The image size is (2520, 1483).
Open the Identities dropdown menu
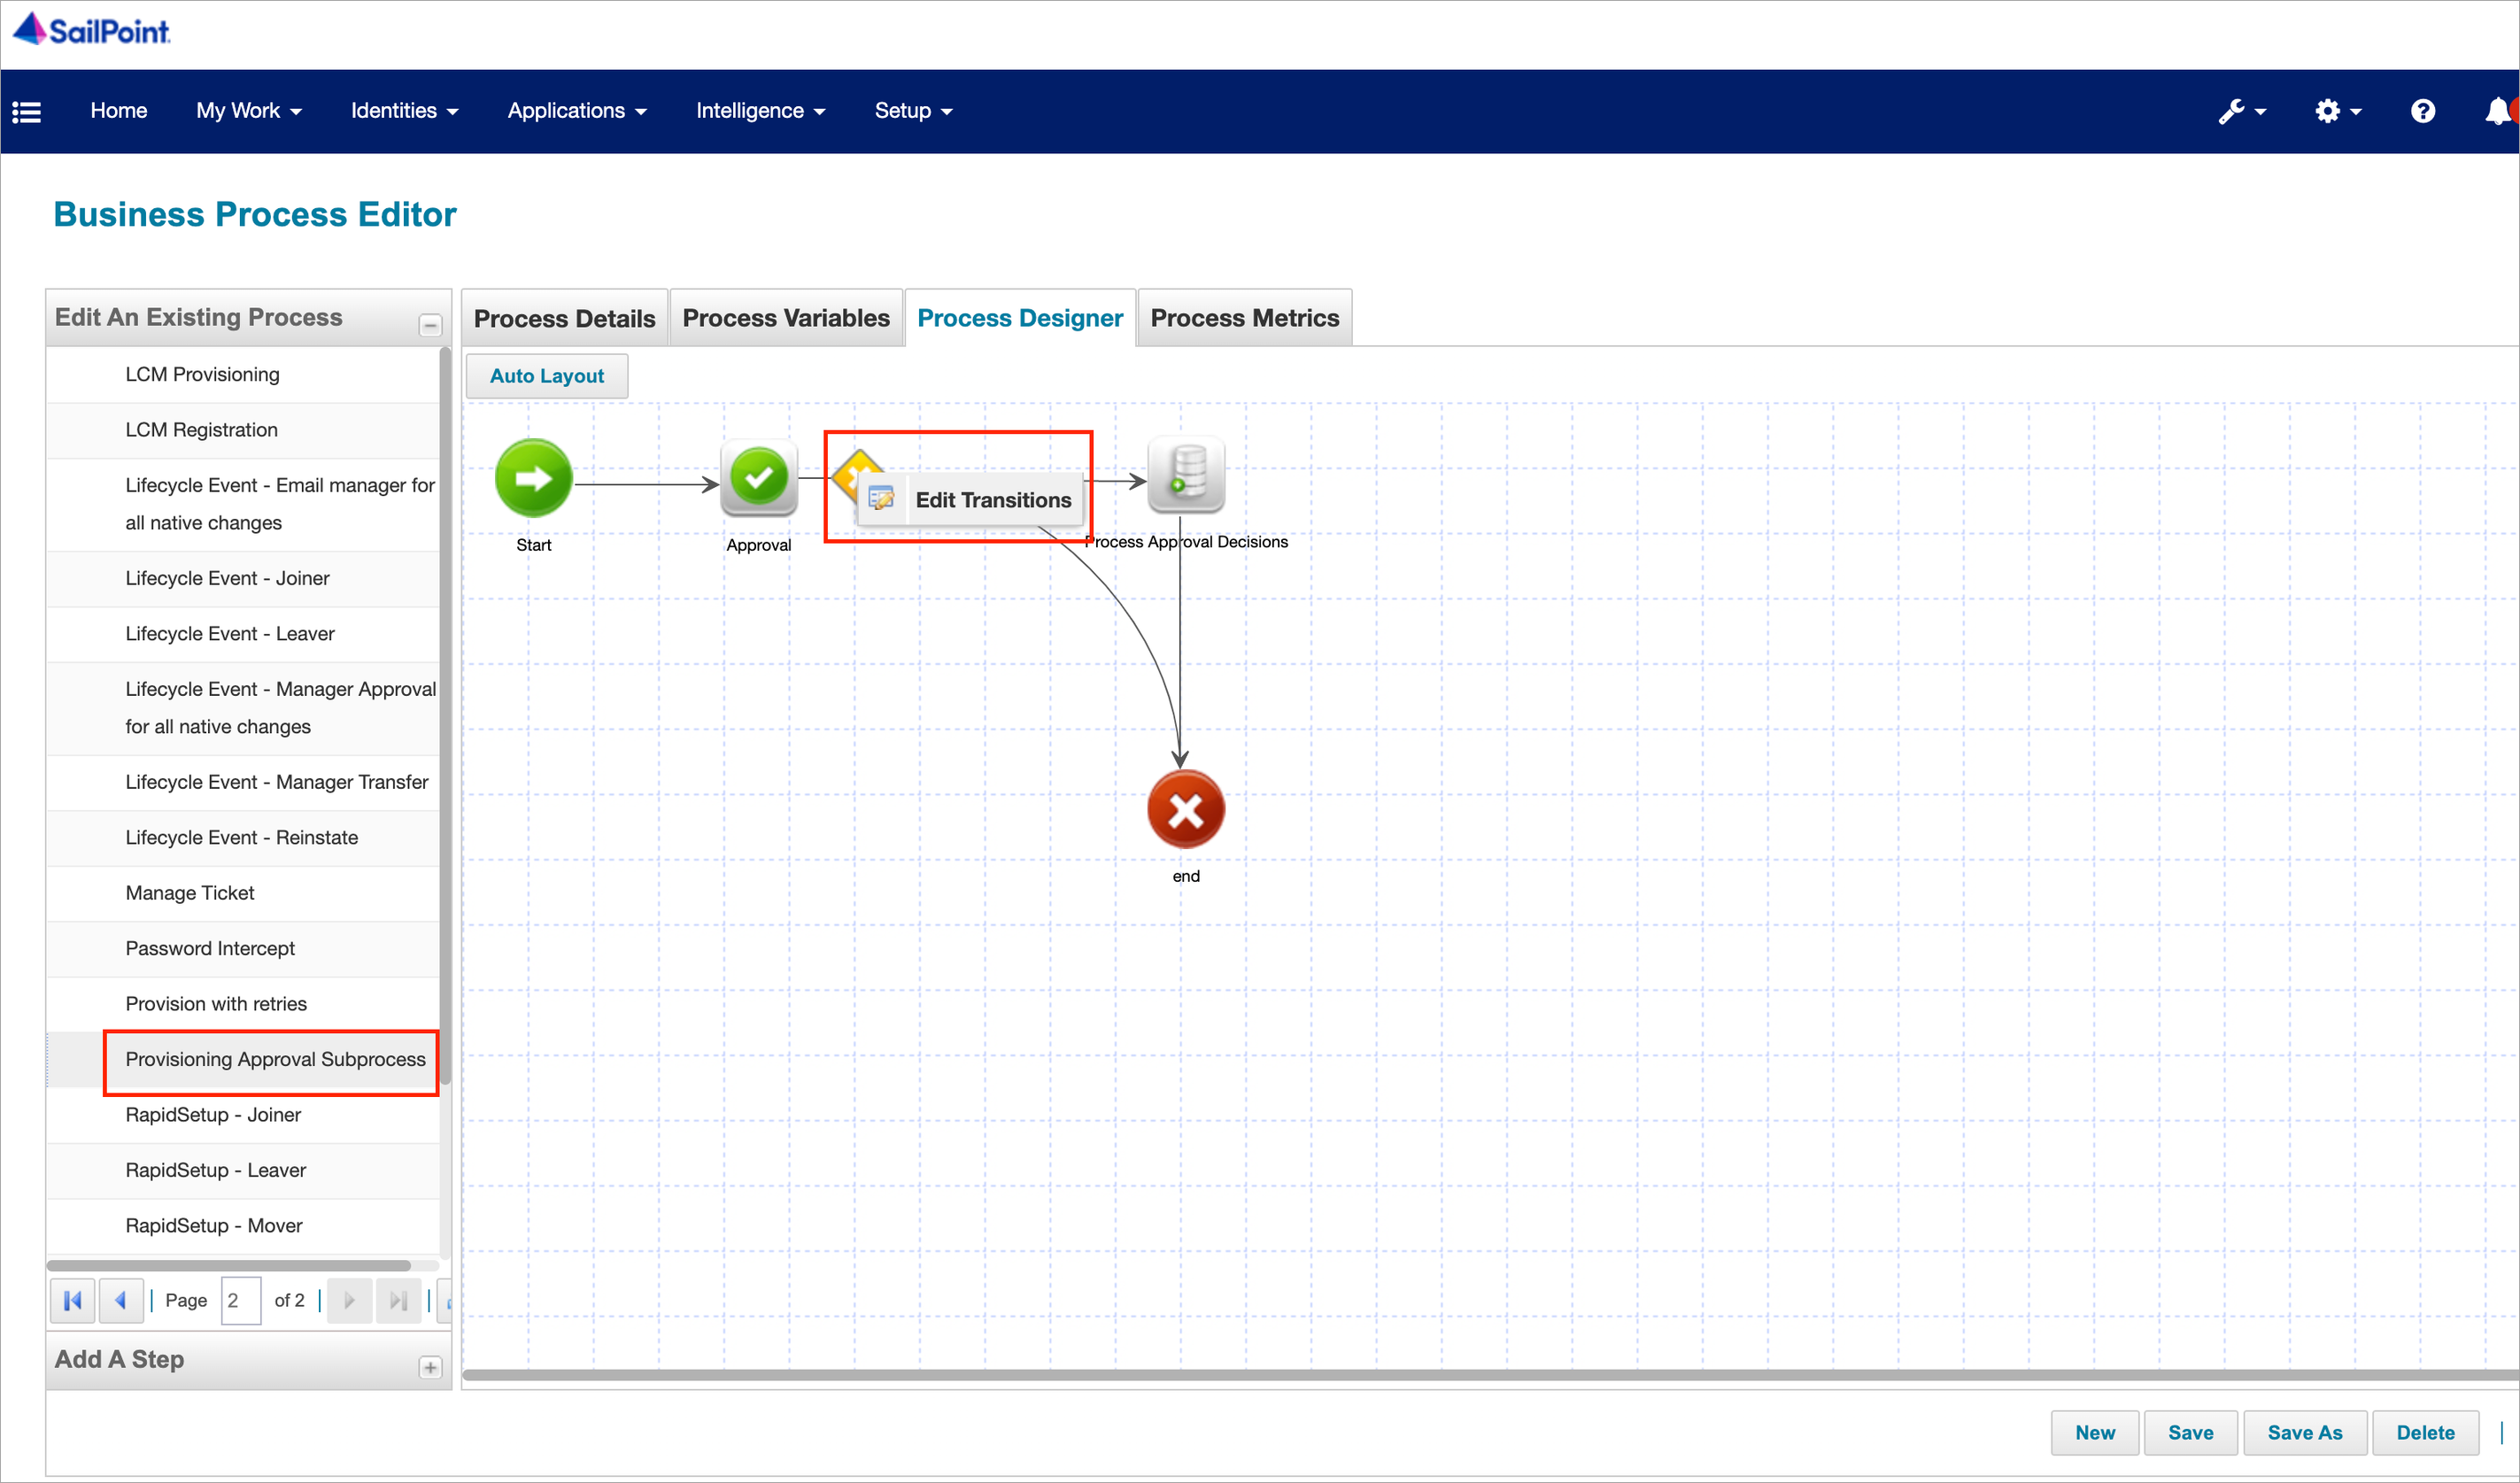(404, 111)
